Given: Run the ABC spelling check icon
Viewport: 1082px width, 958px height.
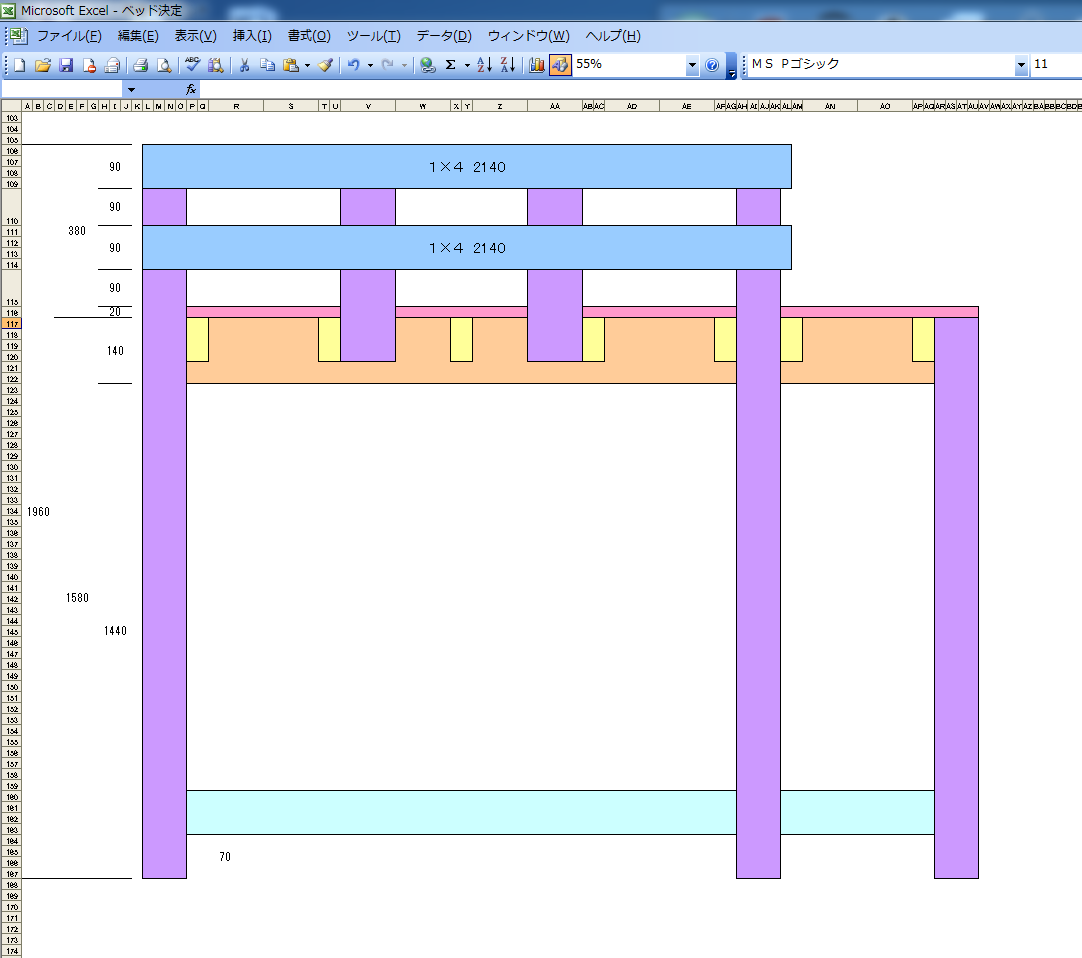Looking at the screenshot, I should pyautogui.click(x=193, y=65).
